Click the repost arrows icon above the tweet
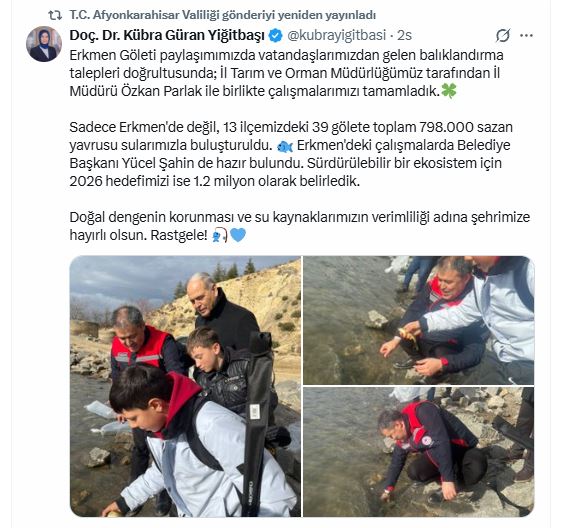This screenshot has height=528, width=571. coord(55,15)
